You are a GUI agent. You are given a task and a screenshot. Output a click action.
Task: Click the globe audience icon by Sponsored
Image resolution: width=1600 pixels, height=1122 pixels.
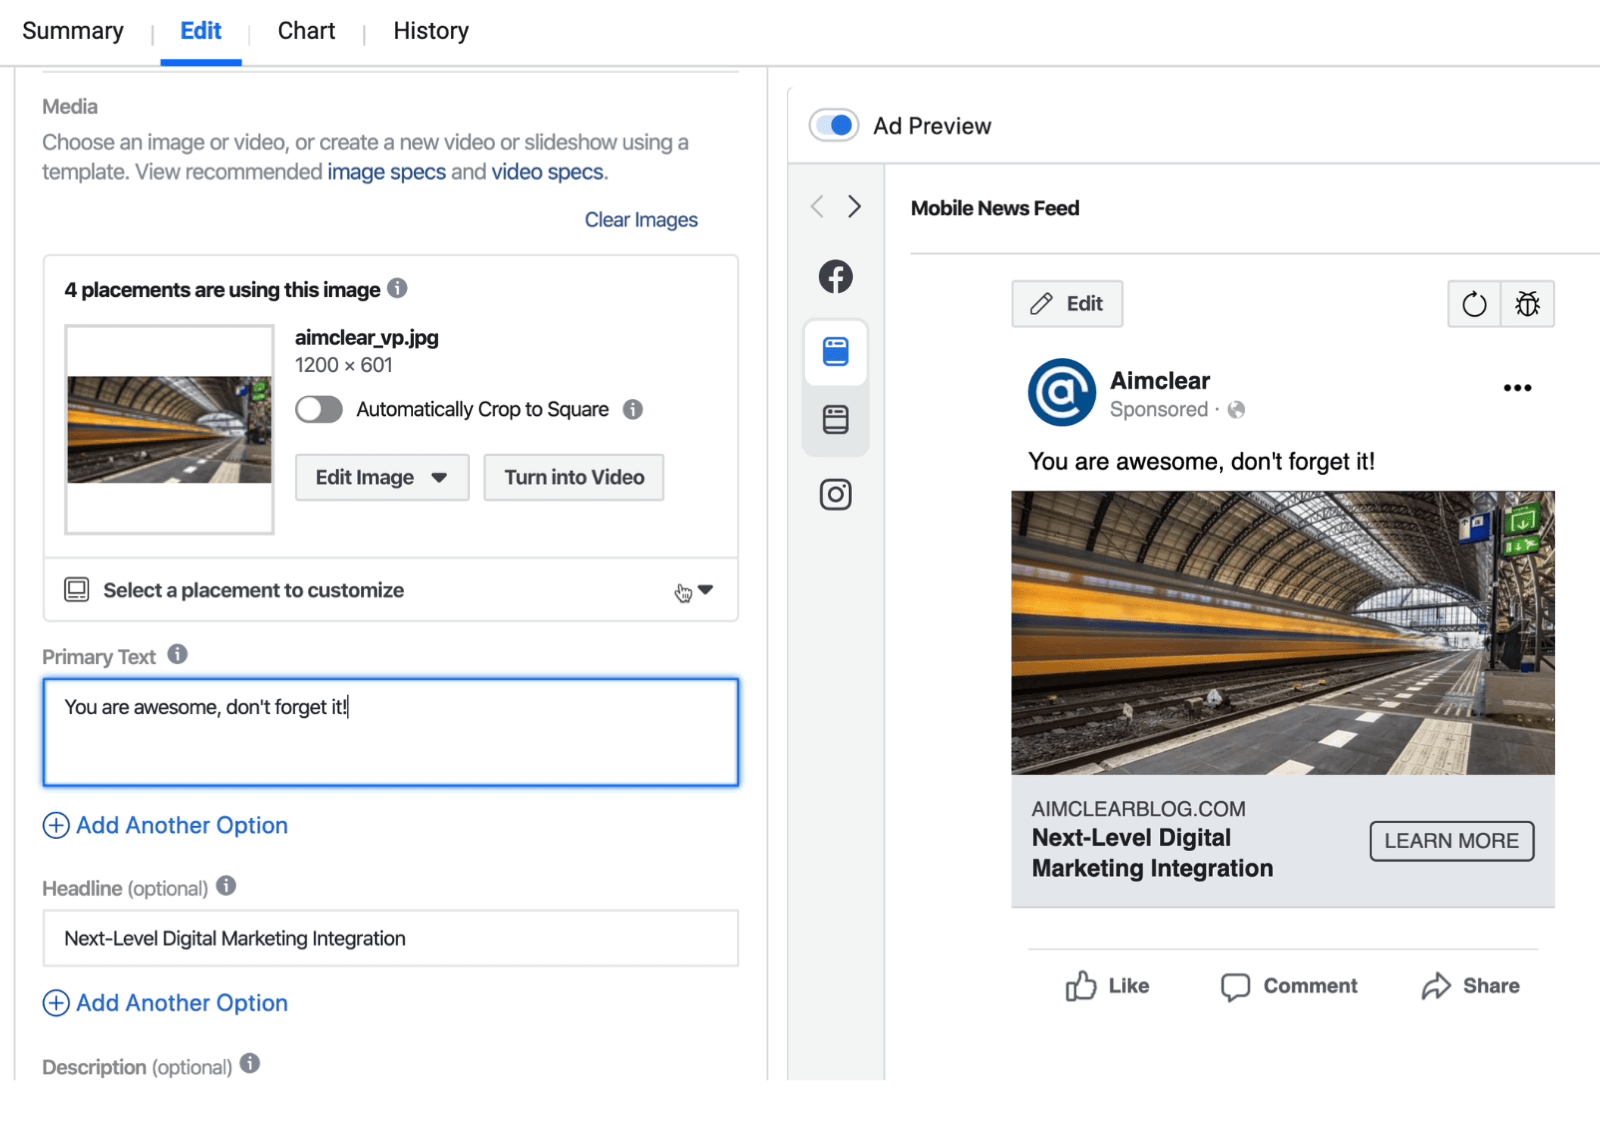coord(1237,410)
